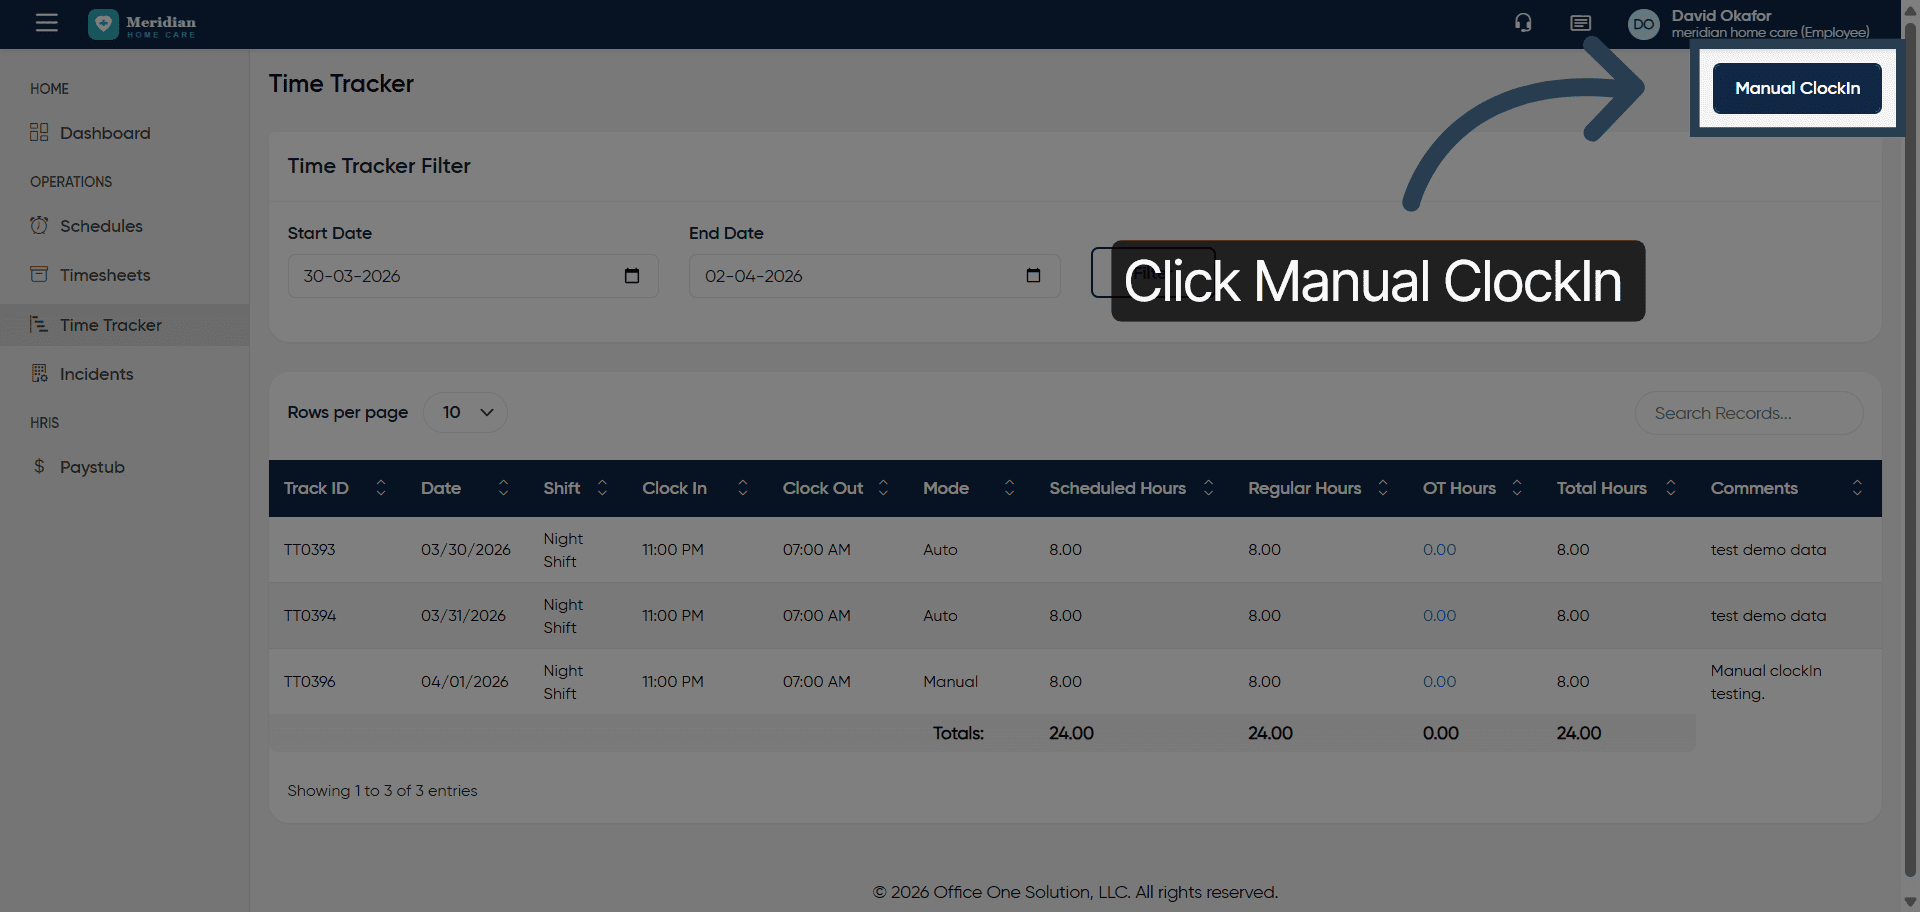
Task: Open the messages icon in header
Action: click(x=1580, y=23)
